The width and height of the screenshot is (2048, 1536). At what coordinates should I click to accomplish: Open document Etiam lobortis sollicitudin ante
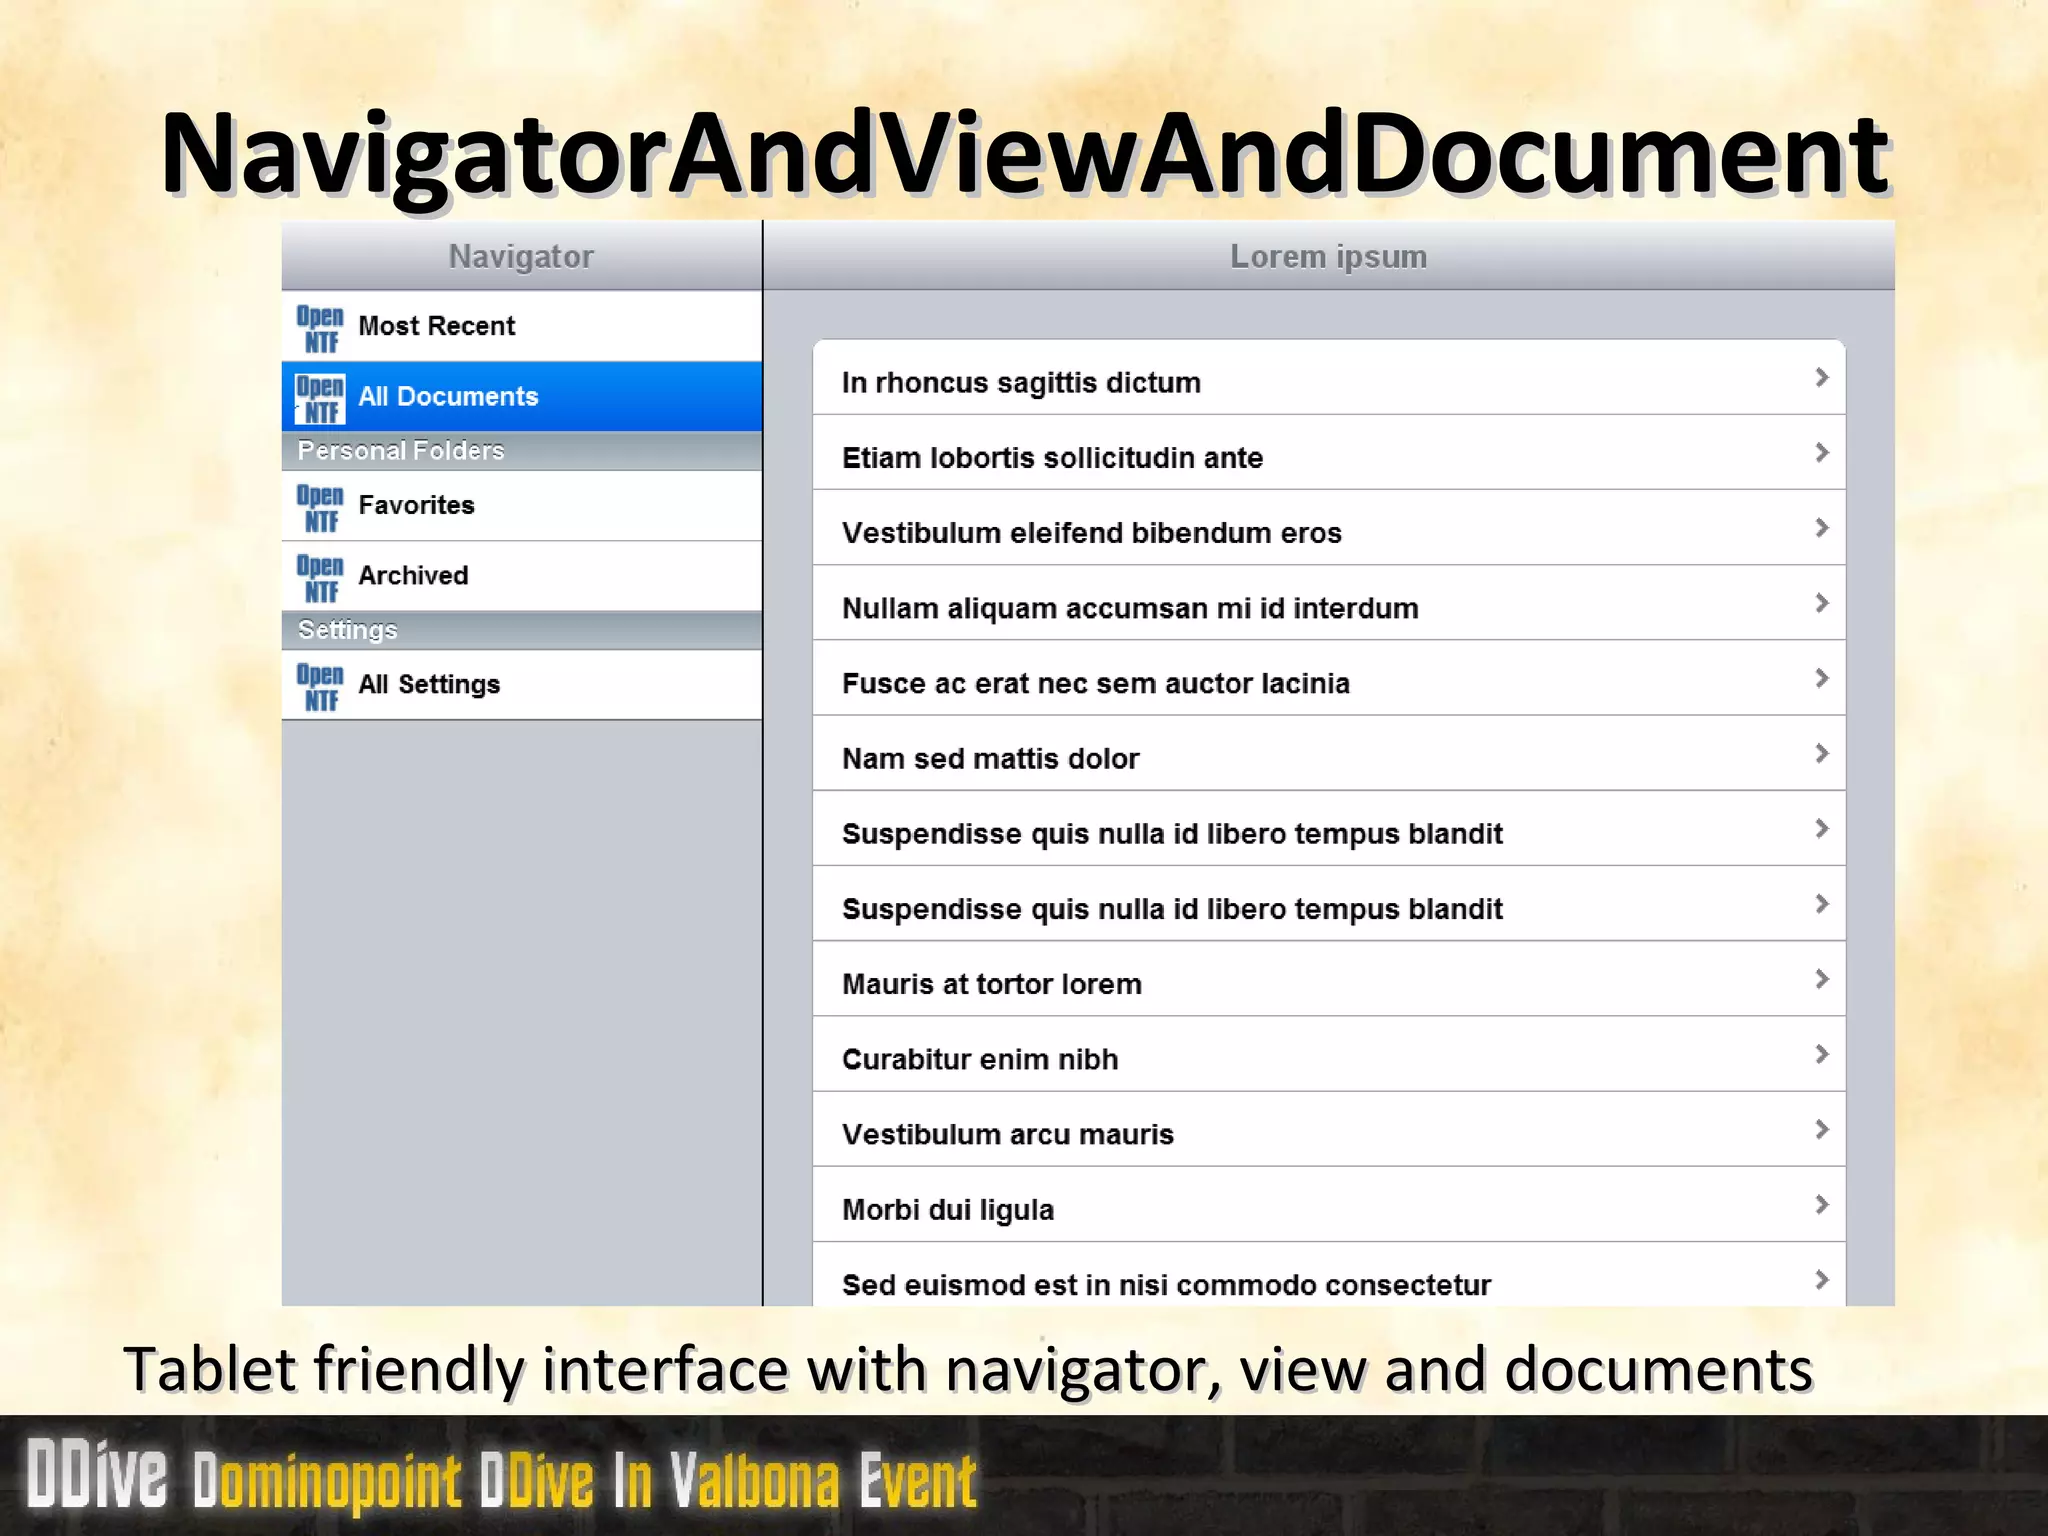pyautogui.click(x=1329, y=452)
